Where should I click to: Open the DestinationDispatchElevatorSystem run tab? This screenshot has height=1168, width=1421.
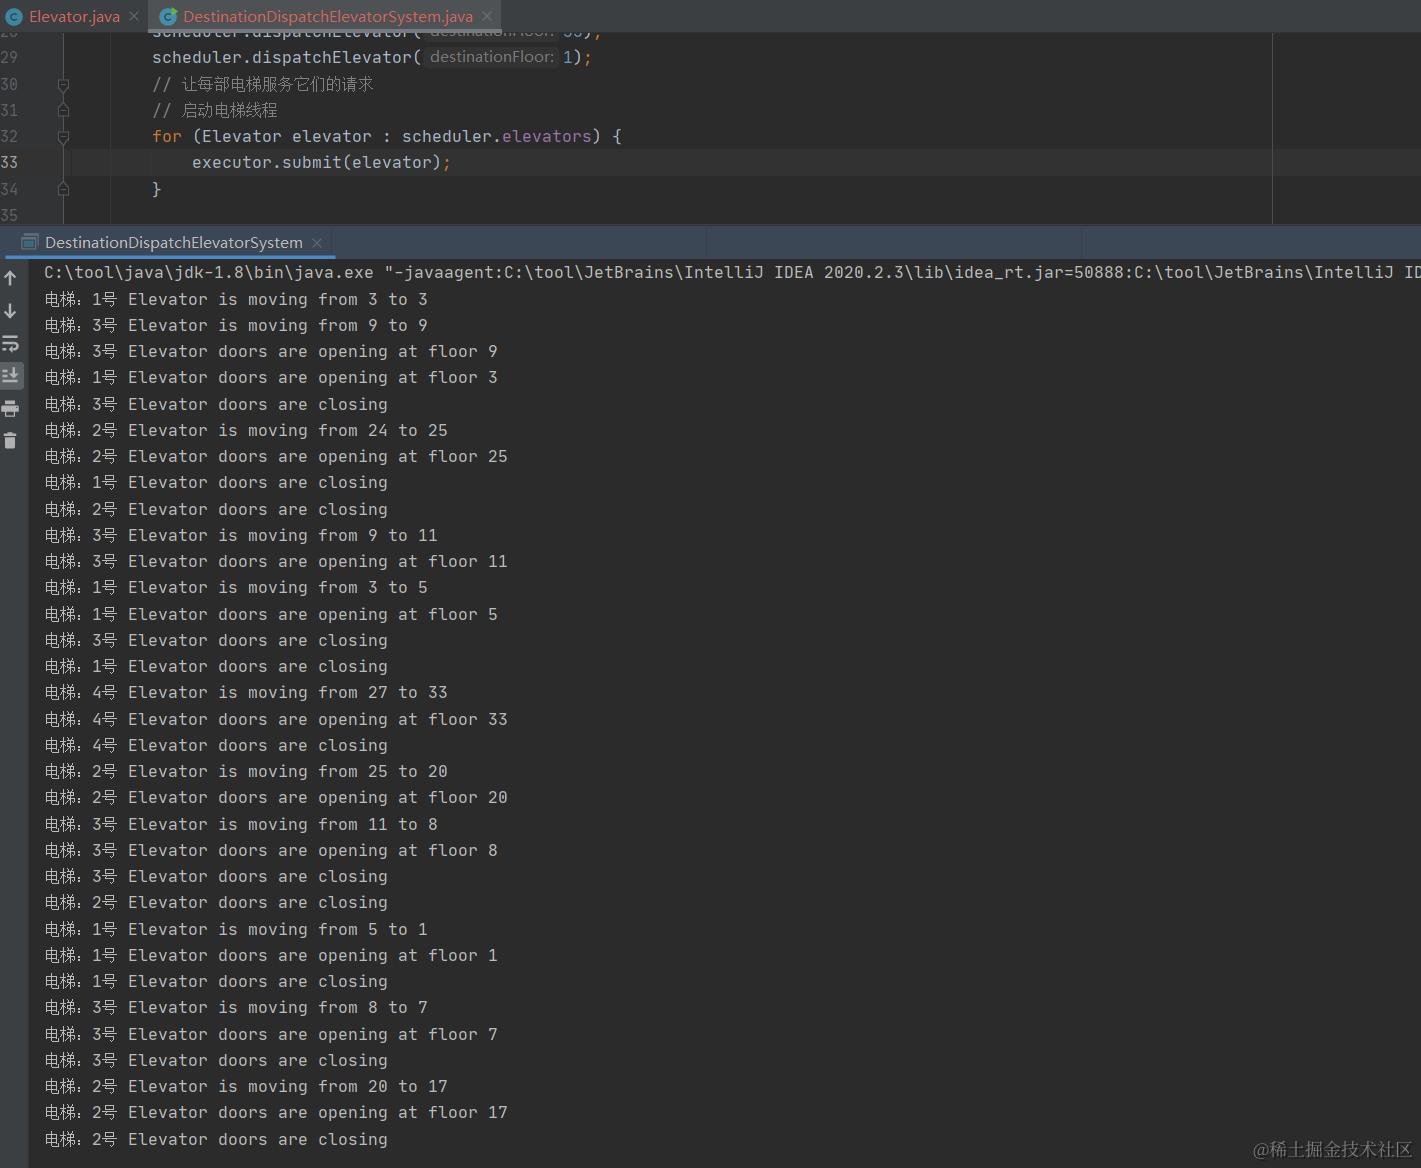point(173,242)
